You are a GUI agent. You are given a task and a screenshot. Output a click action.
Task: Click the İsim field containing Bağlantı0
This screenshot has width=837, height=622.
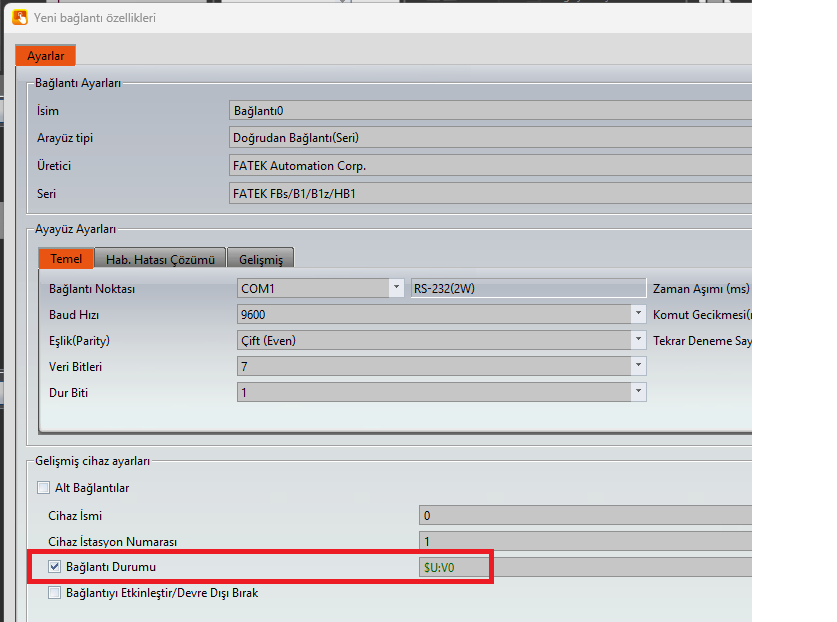490,110
